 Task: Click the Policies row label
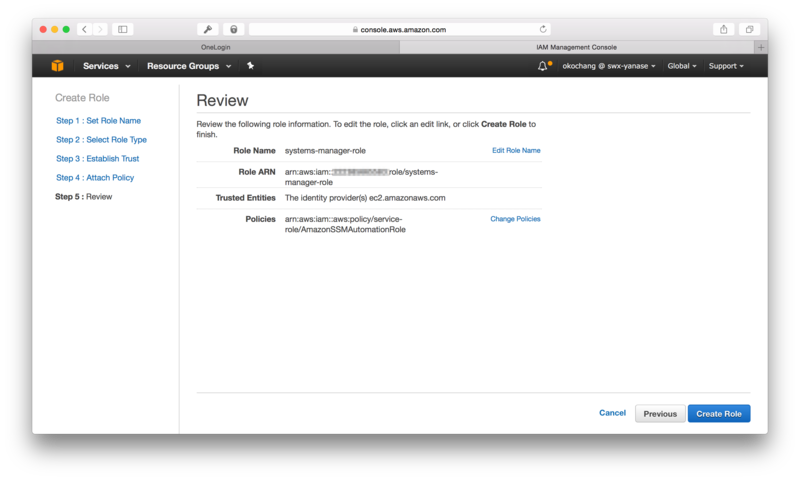[260, 219]
